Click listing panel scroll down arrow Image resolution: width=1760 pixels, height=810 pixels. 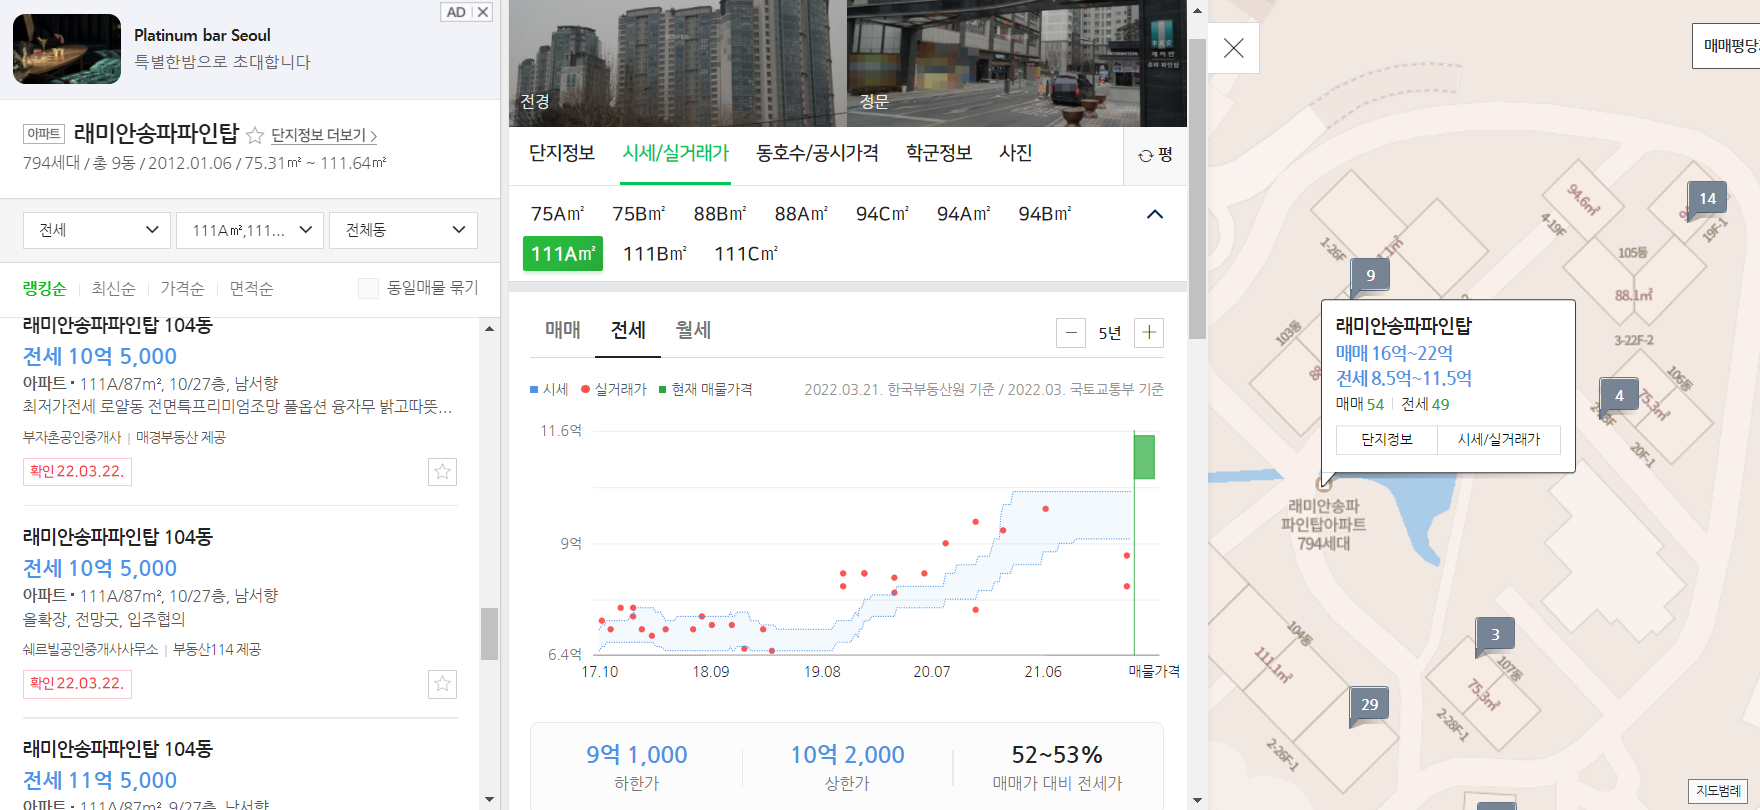coord(489,799)
